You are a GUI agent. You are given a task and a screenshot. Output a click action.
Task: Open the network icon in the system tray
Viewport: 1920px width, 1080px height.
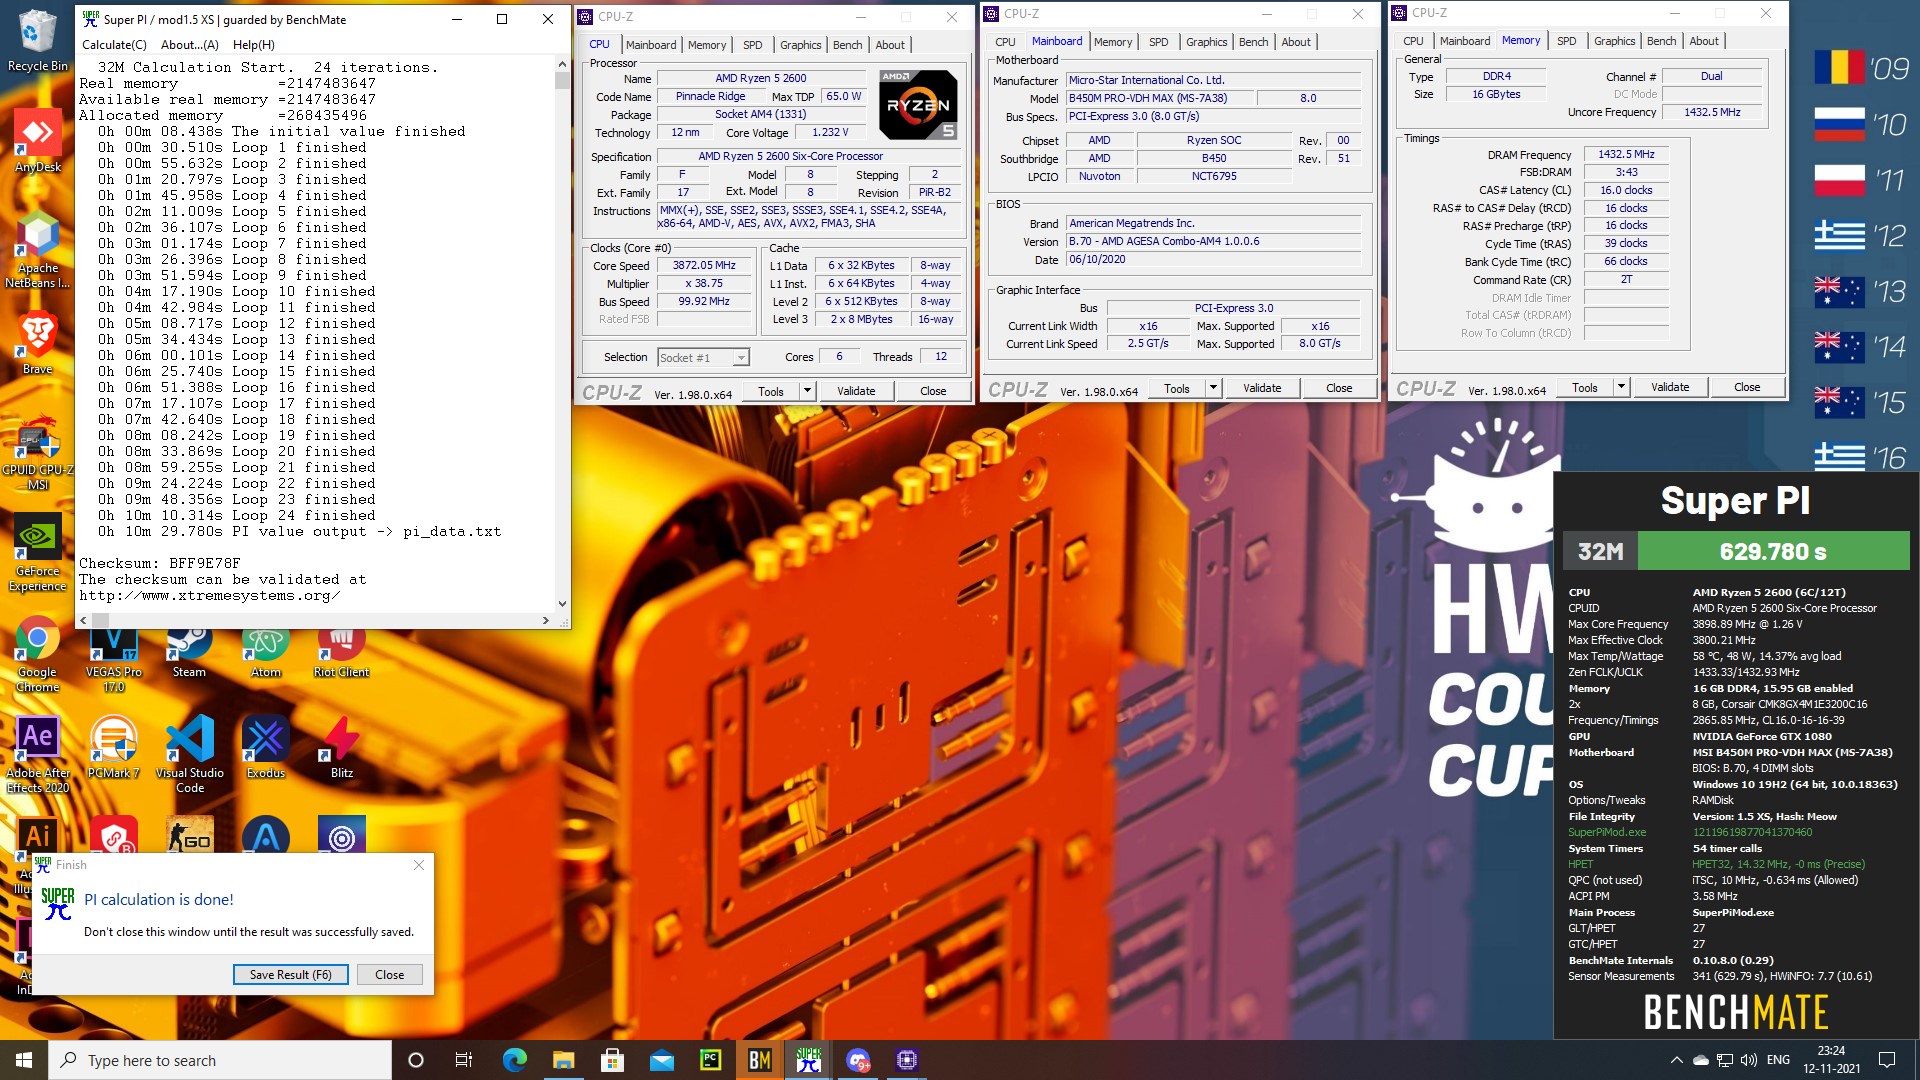1725,1060
